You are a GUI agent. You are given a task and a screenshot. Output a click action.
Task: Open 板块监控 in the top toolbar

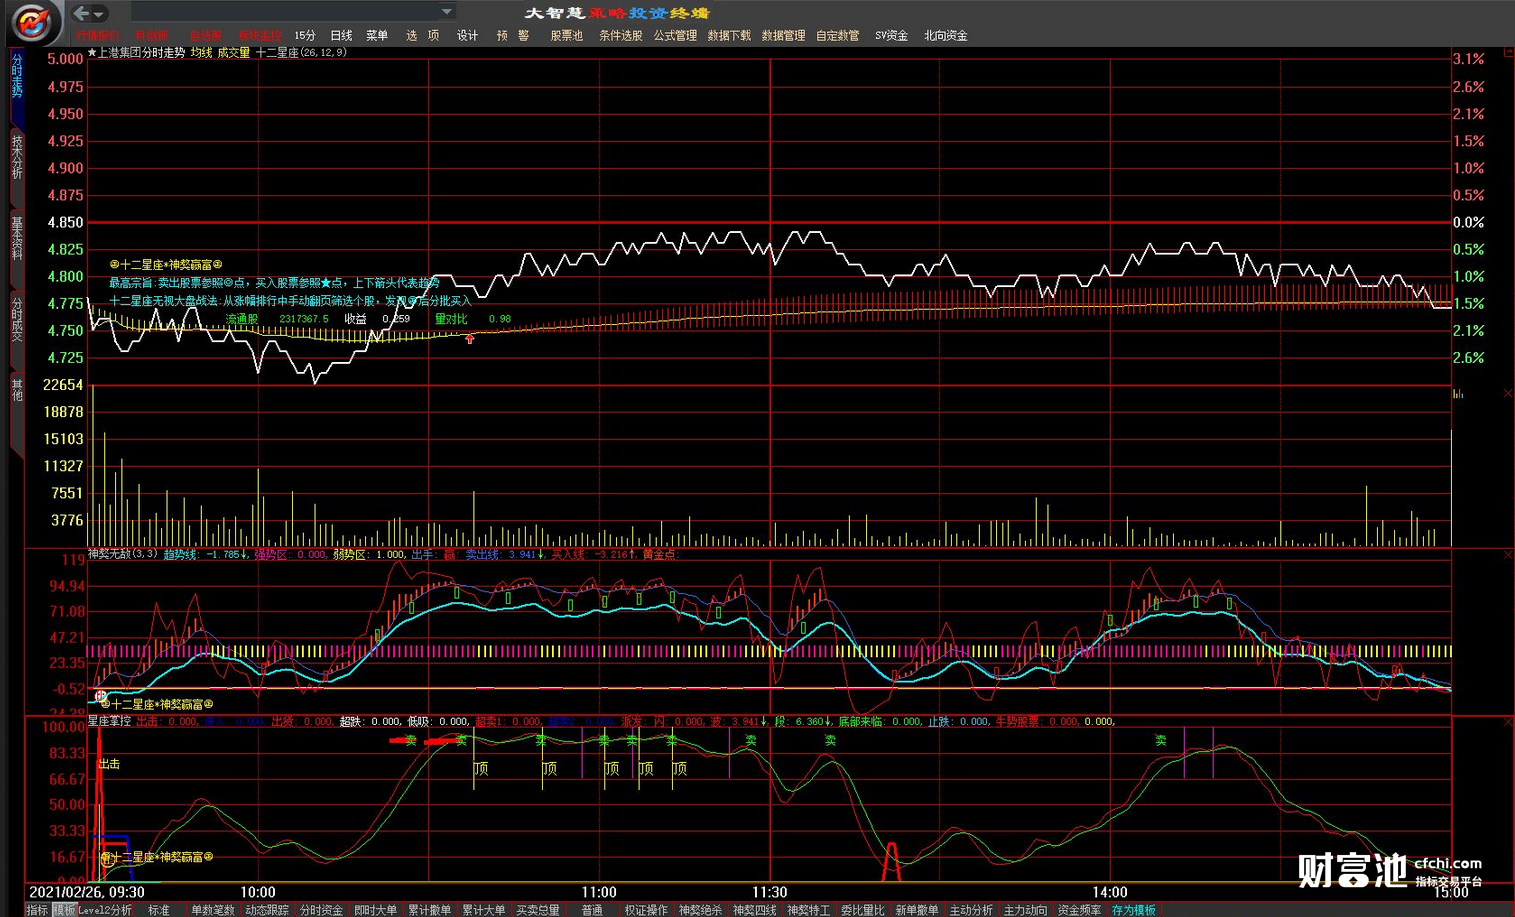[260, 35]
